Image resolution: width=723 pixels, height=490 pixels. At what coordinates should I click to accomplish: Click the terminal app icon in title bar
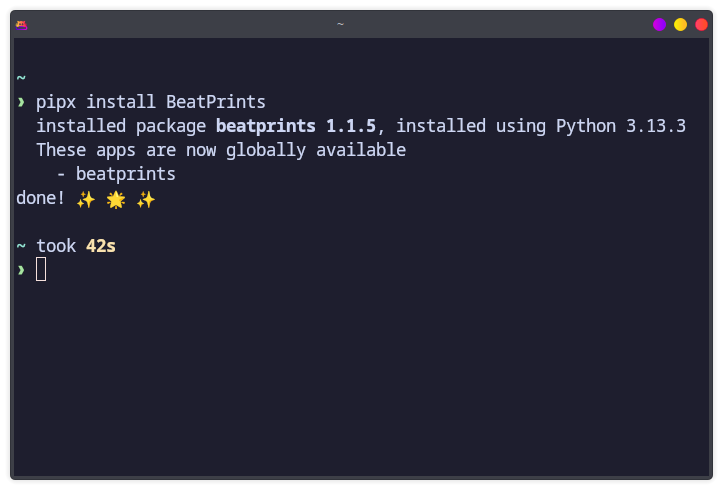tap(21, 25)
